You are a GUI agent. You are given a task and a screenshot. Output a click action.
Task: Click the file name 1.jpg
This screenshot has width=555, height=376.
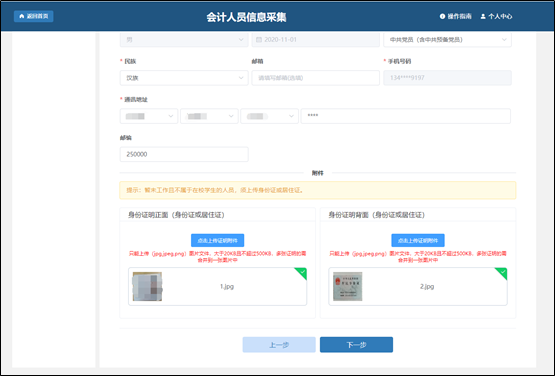[227, 286]
